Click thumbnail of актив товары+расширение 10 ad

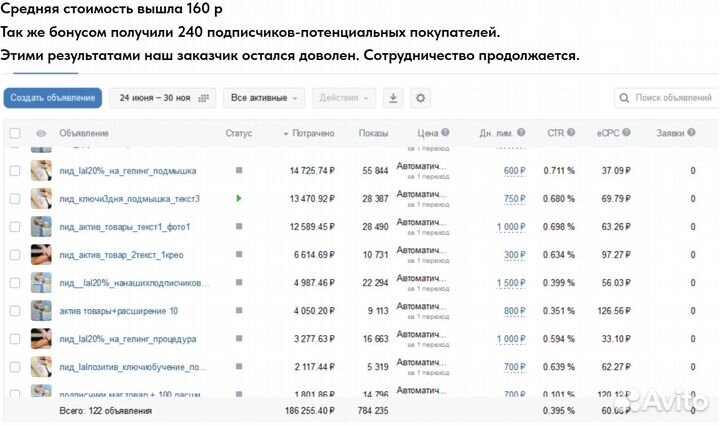tap(41, 310)
